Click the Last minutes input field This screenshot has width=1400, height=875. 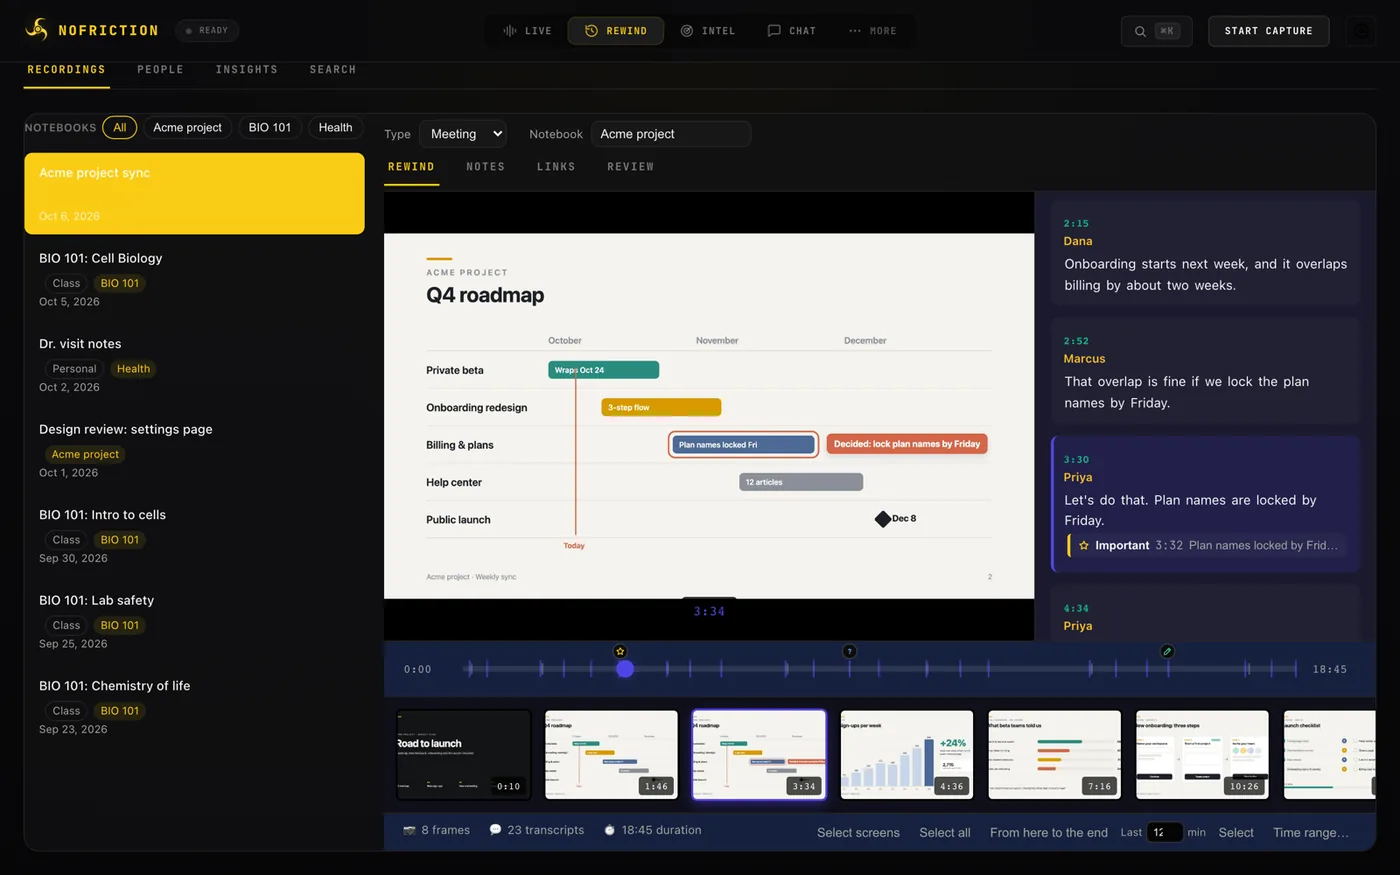(1164, 832)
